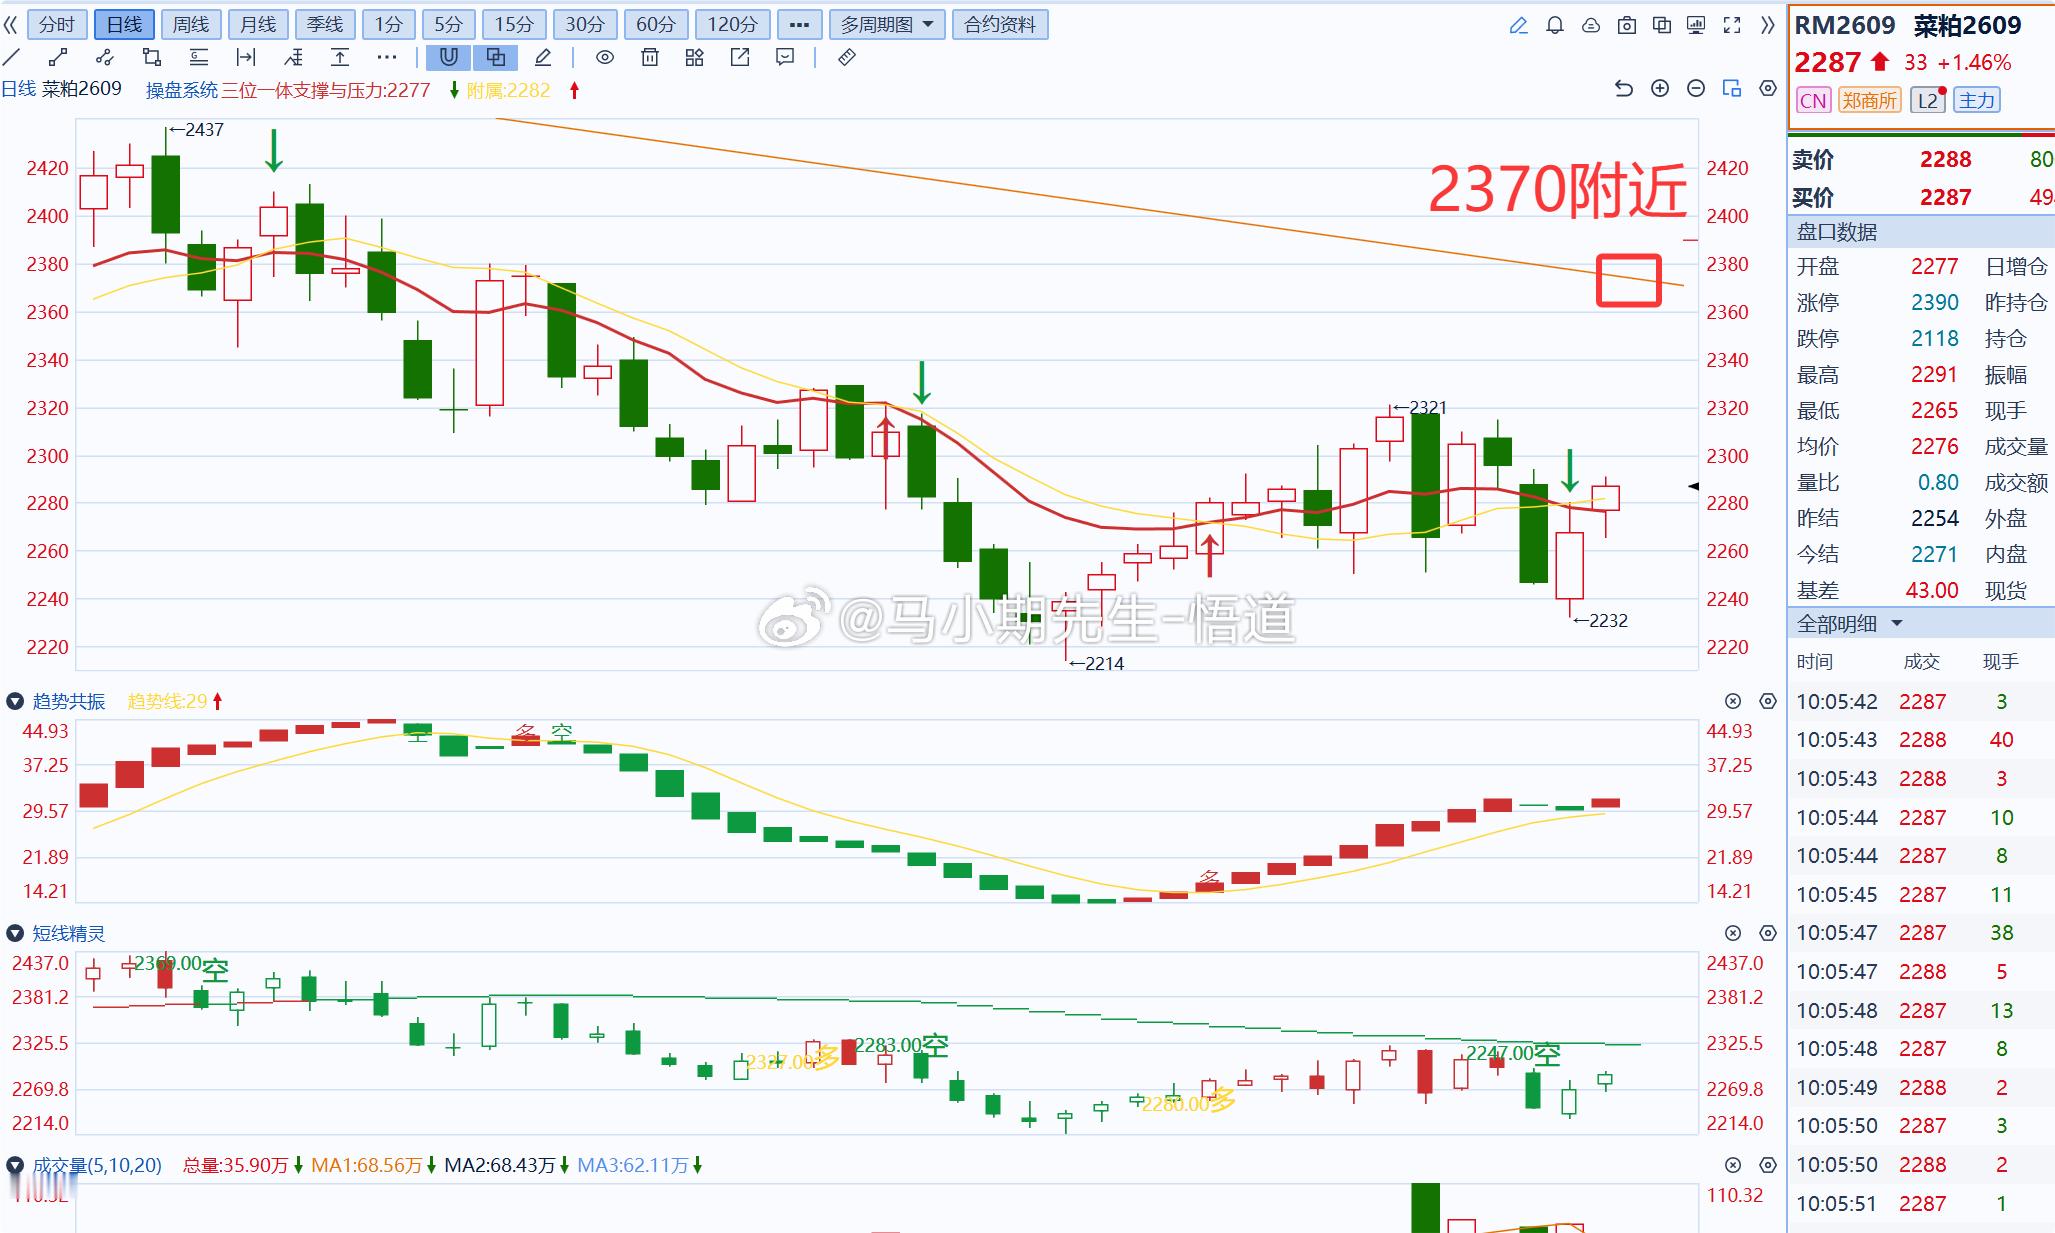Switch to 5分 five-minute chart
The image size is (2055, 1233).
click(449, 24)
